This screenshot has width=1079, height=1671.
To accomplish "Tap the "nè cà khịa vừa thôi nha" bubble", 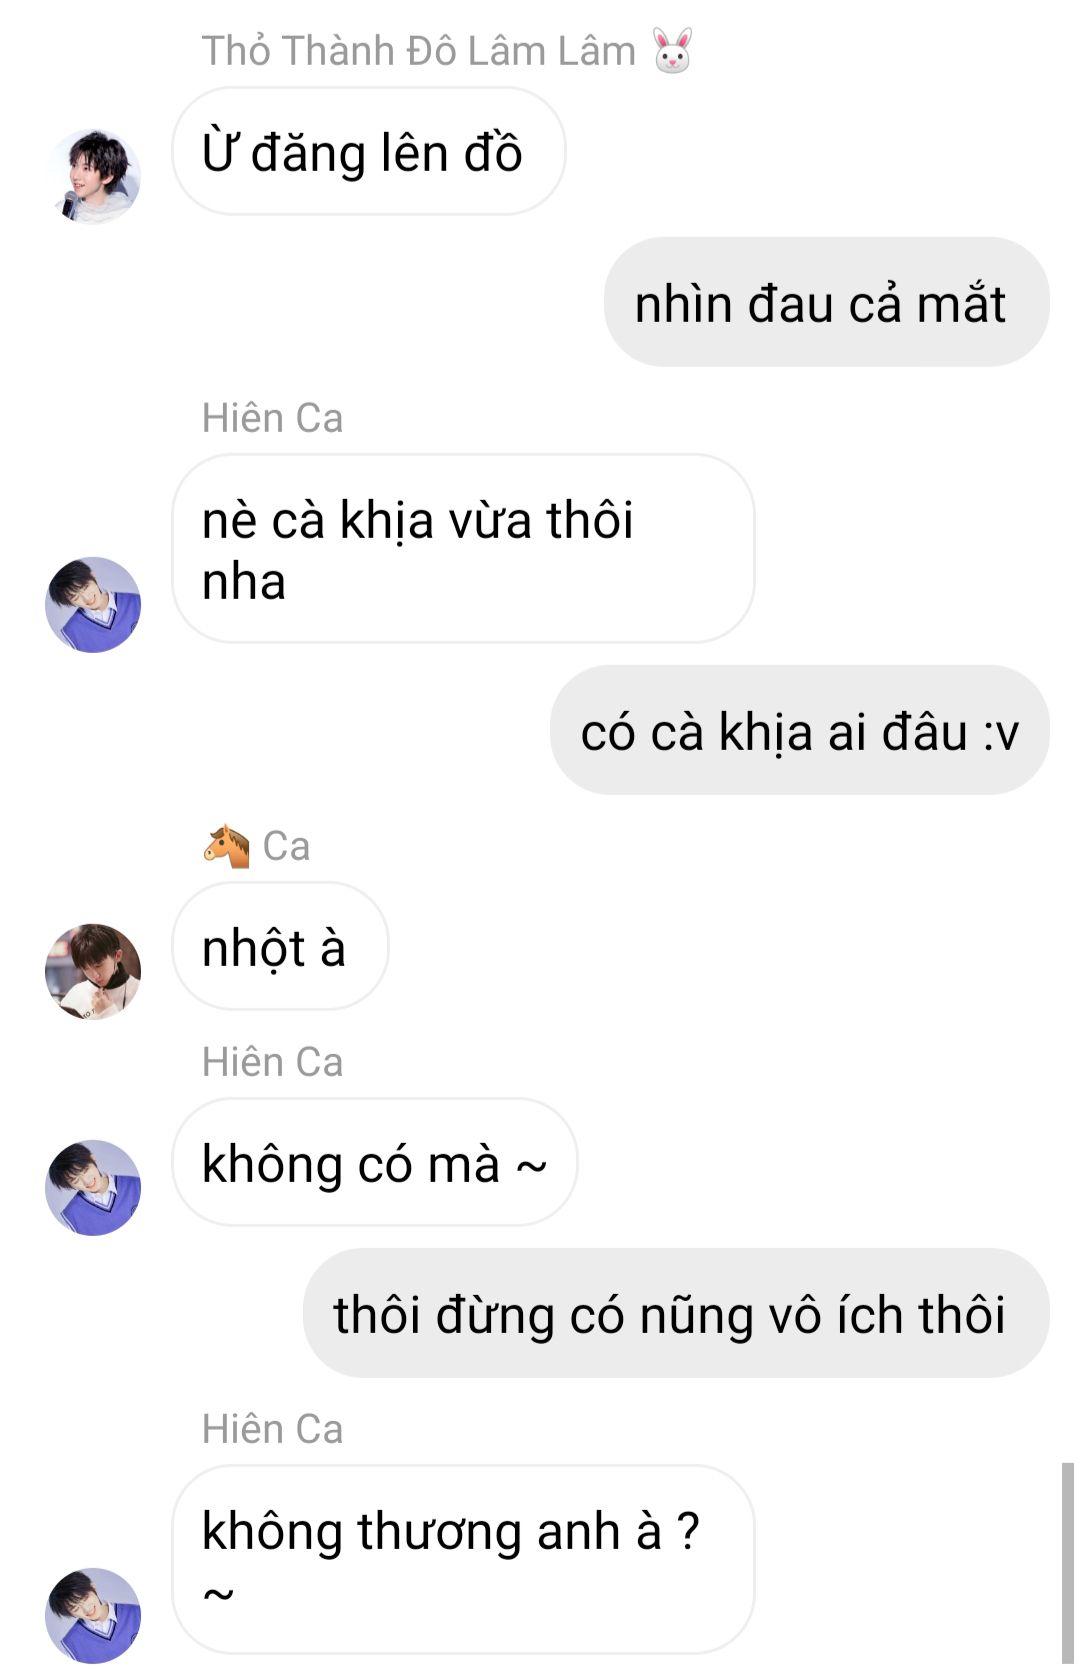I will click(463, 548).
